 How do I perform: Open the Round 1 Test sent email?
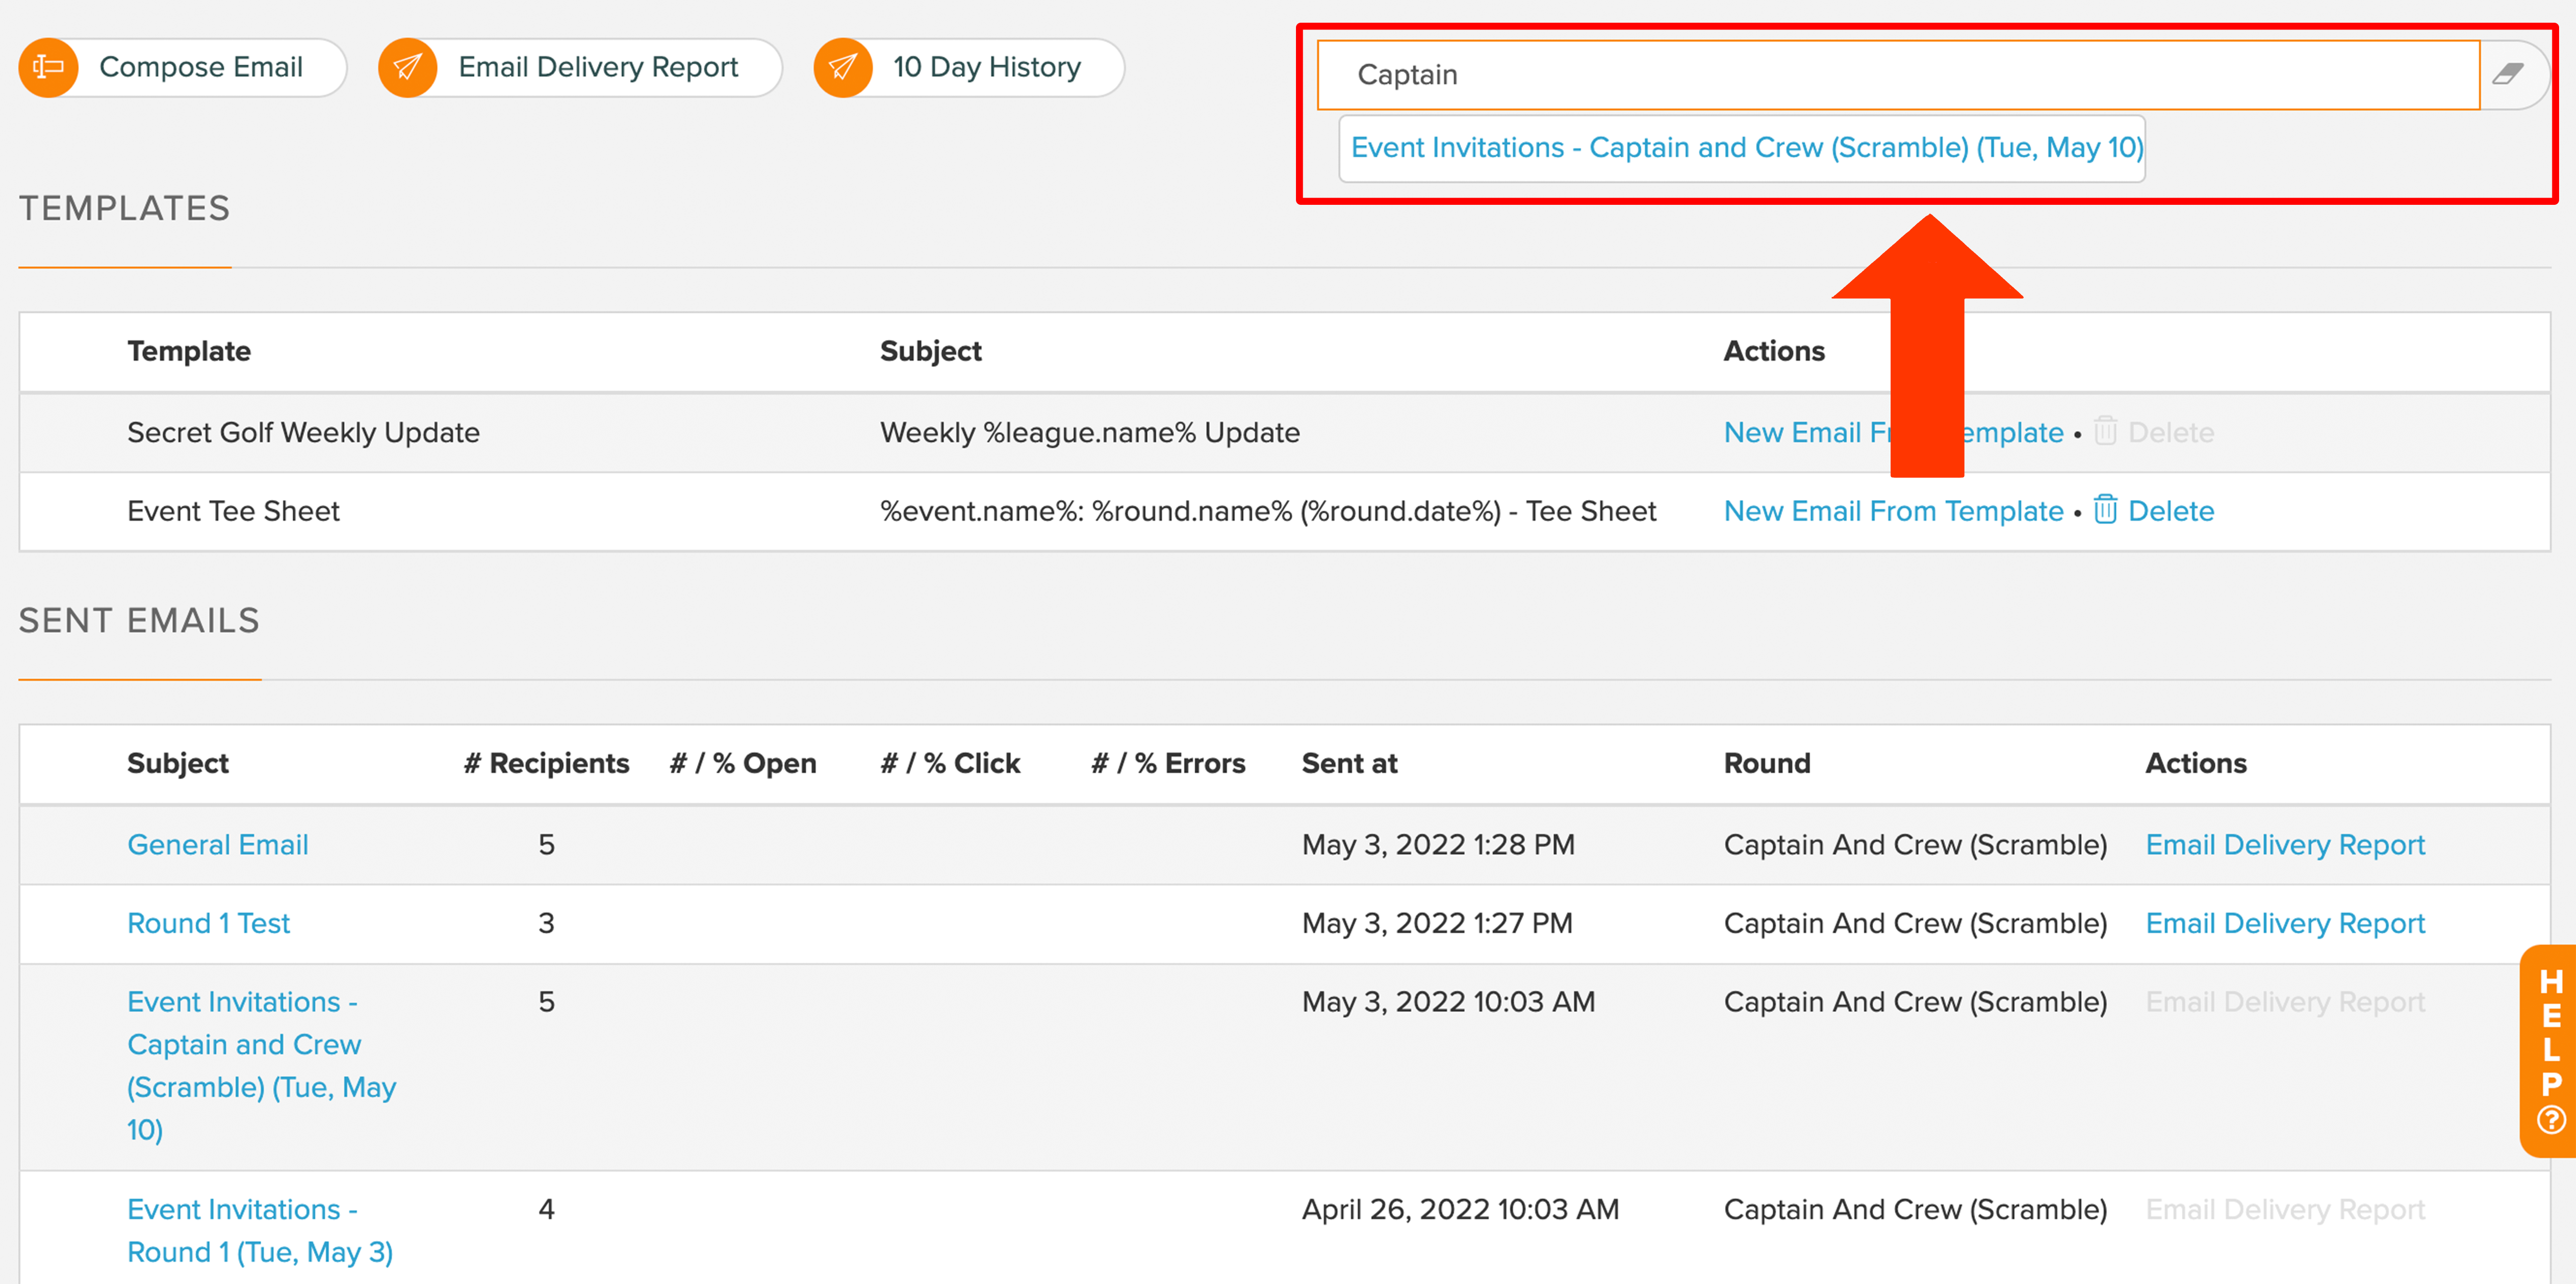point(208,923)
